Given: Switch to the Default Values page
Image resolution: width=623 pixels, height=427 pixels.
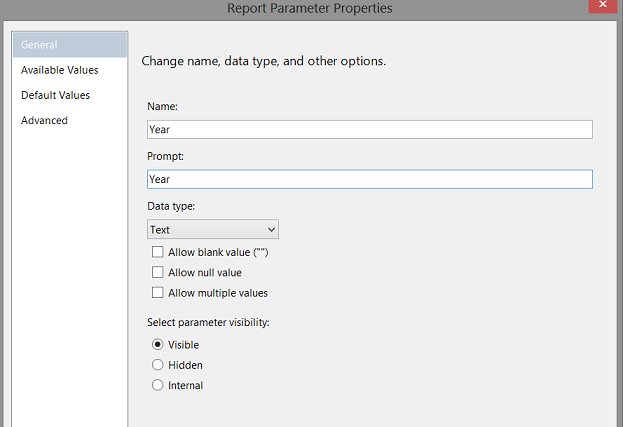Looking at the screenshot, I should click(x=55, y=95).
